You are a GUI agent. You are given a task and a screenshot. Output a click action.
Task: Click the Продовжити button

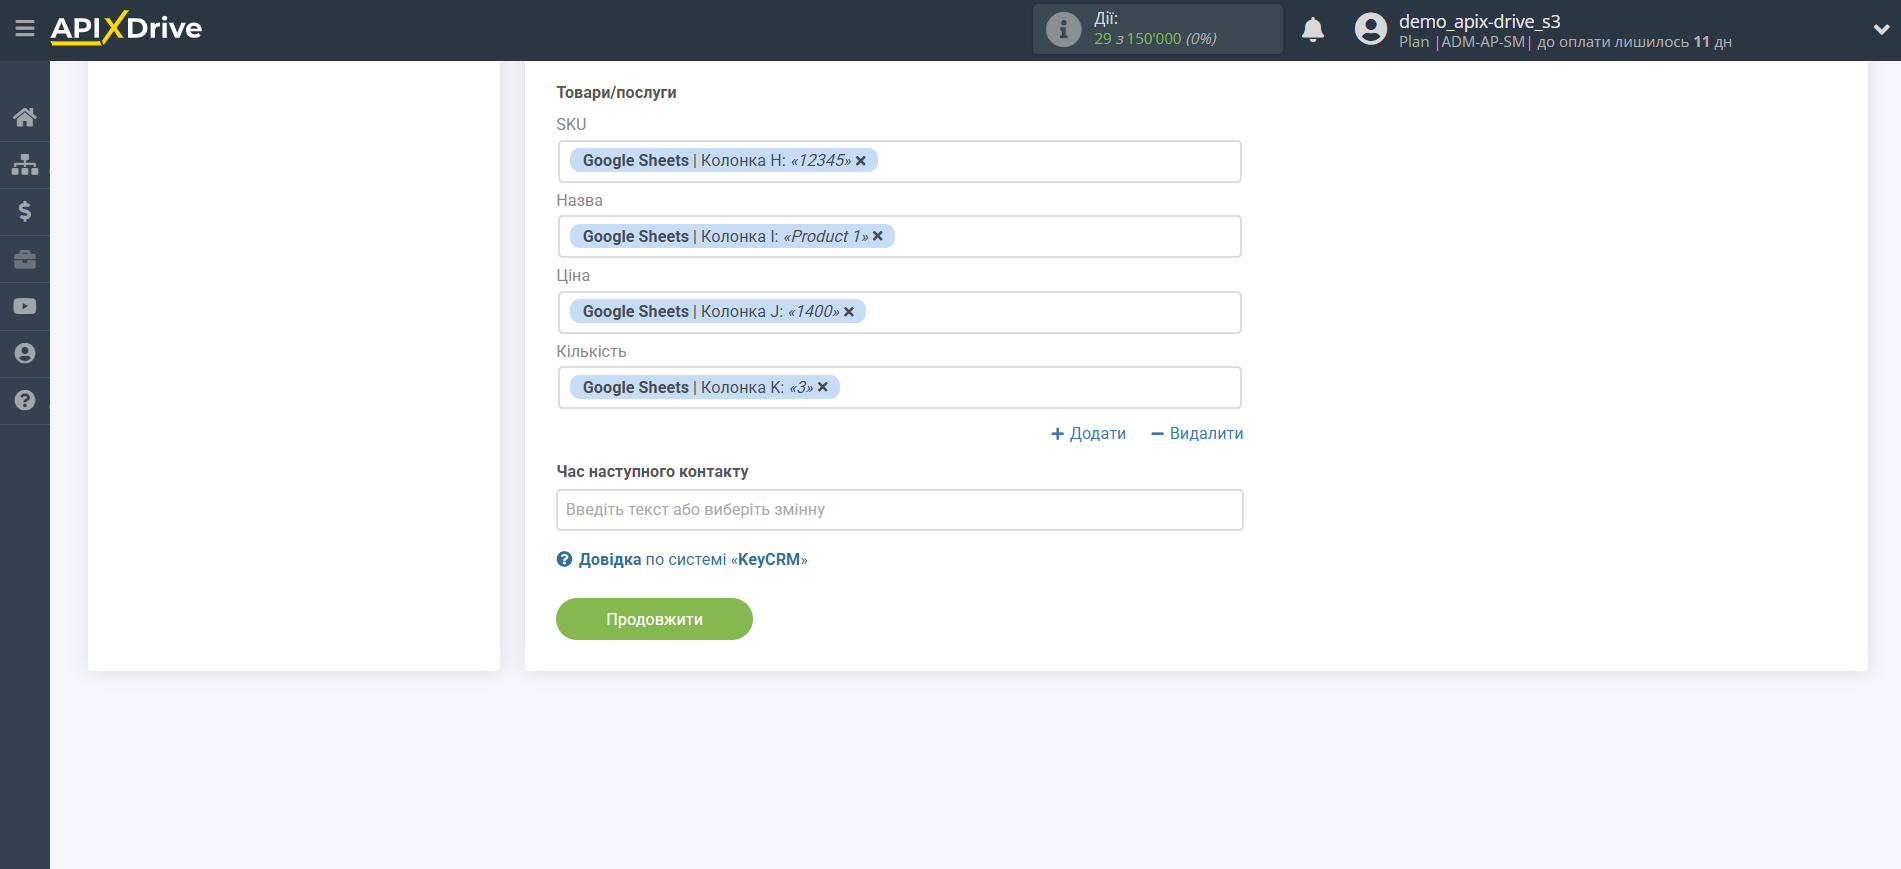click(x=654, y=619)
